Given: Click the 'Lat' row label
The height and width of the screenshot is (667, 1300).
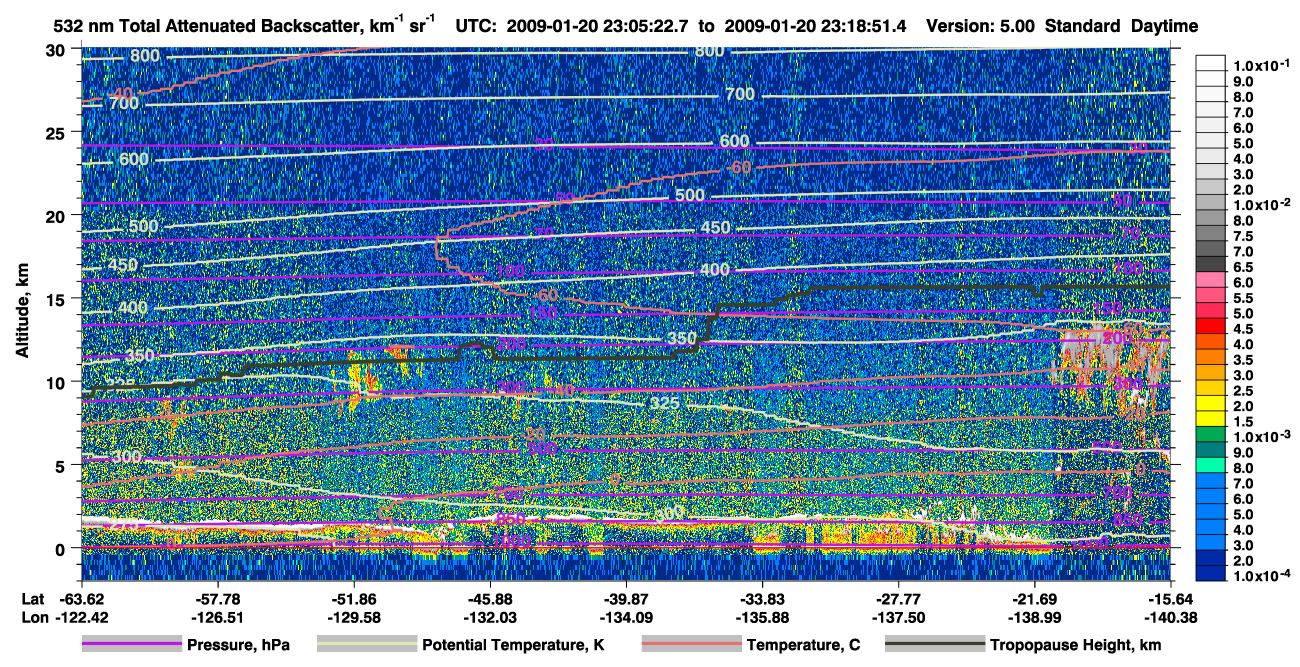Looking at the screenshot, I should (34, 600).
